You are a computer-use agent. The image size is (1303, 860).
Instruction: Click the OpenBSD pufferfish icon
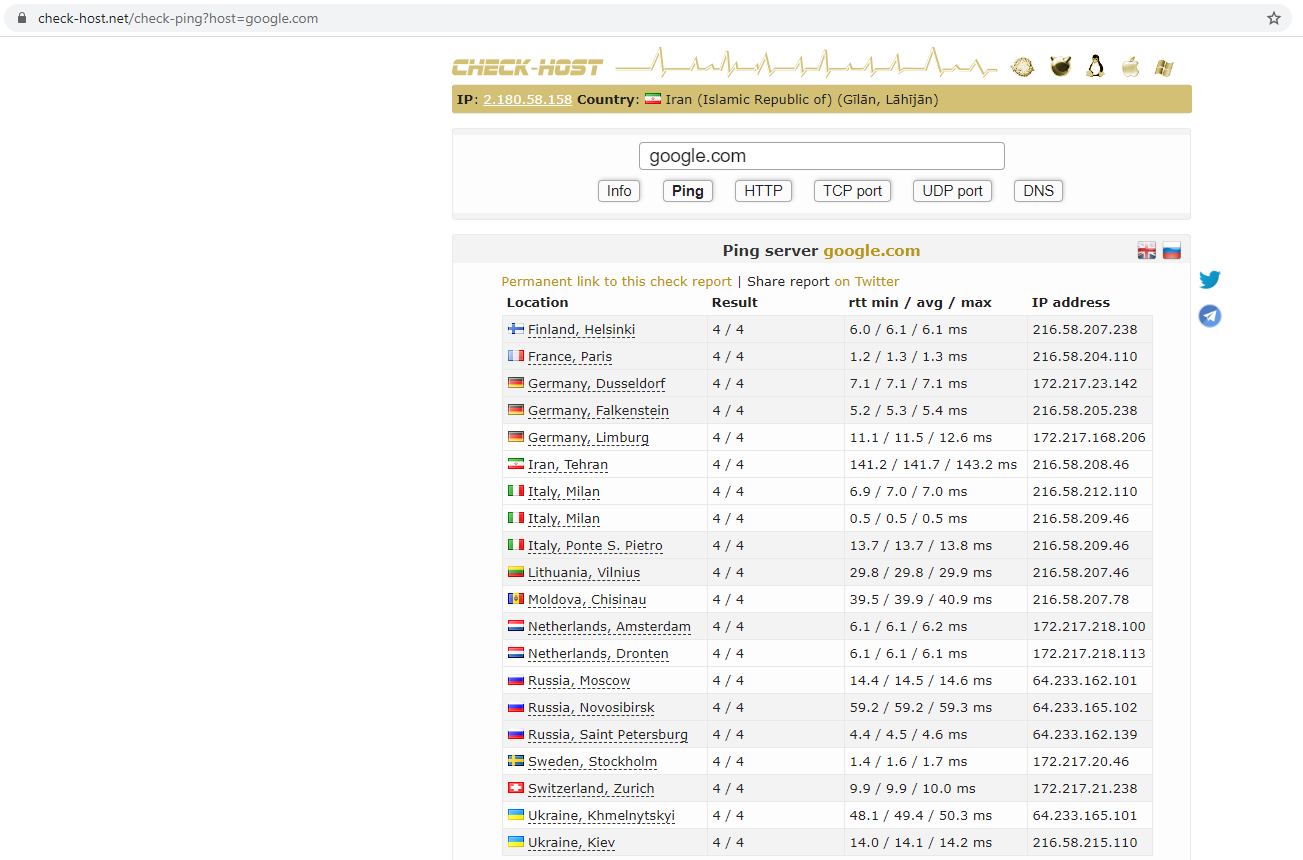point(1022,67)
